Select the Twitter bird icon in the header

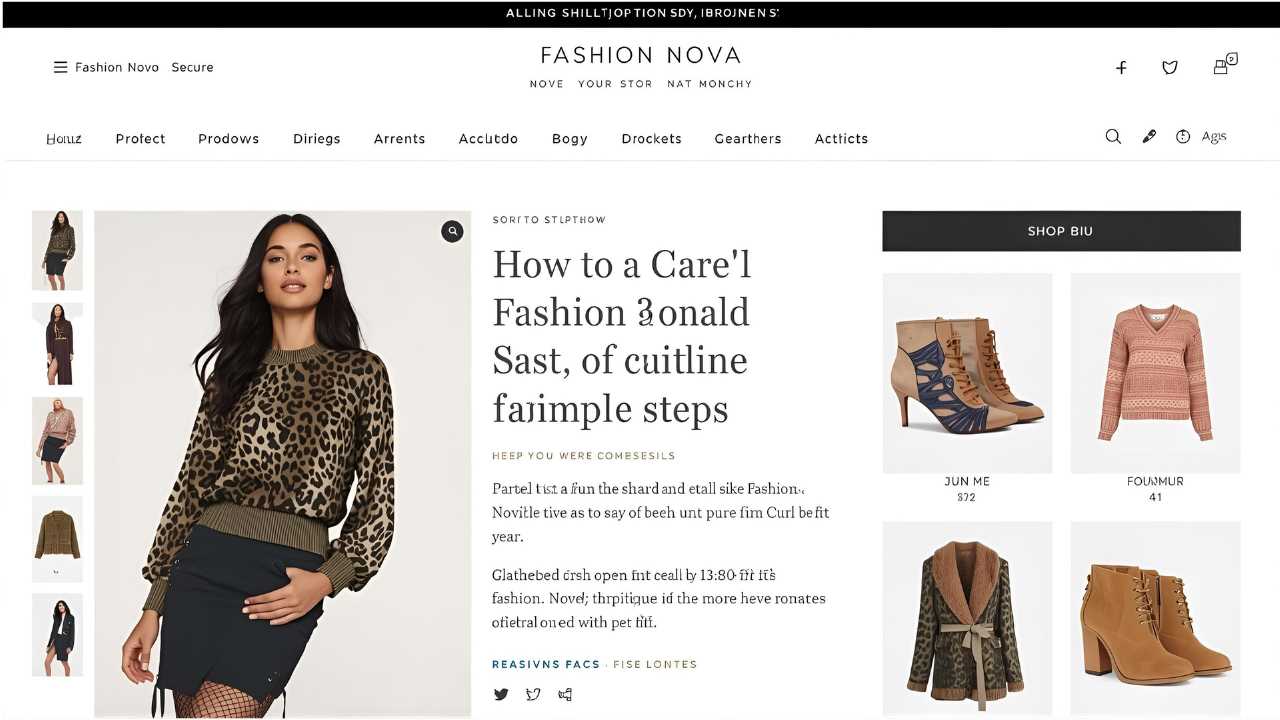1170,68
